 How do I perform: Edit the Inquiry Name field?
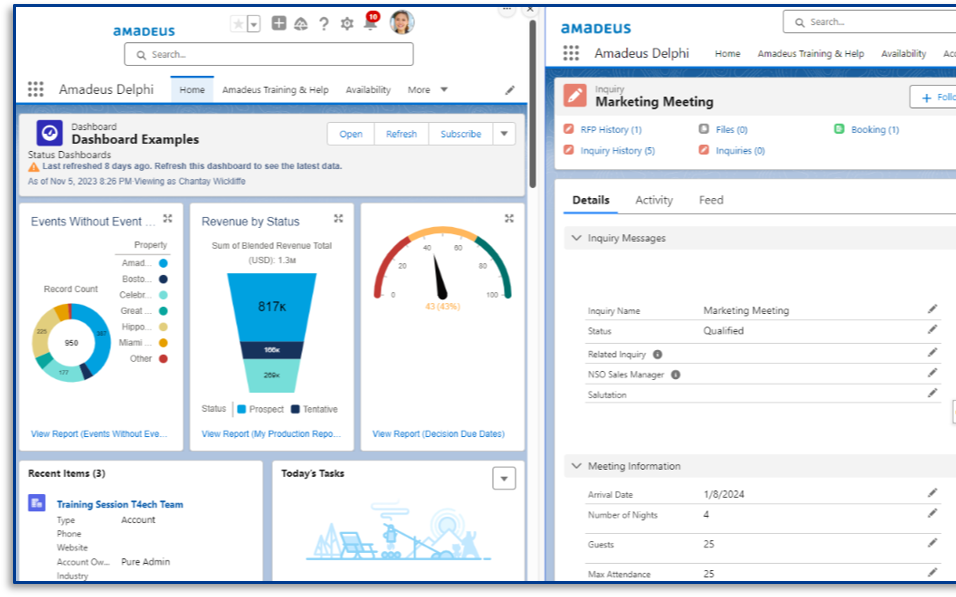pyautogui.click(x=932, y=309)
